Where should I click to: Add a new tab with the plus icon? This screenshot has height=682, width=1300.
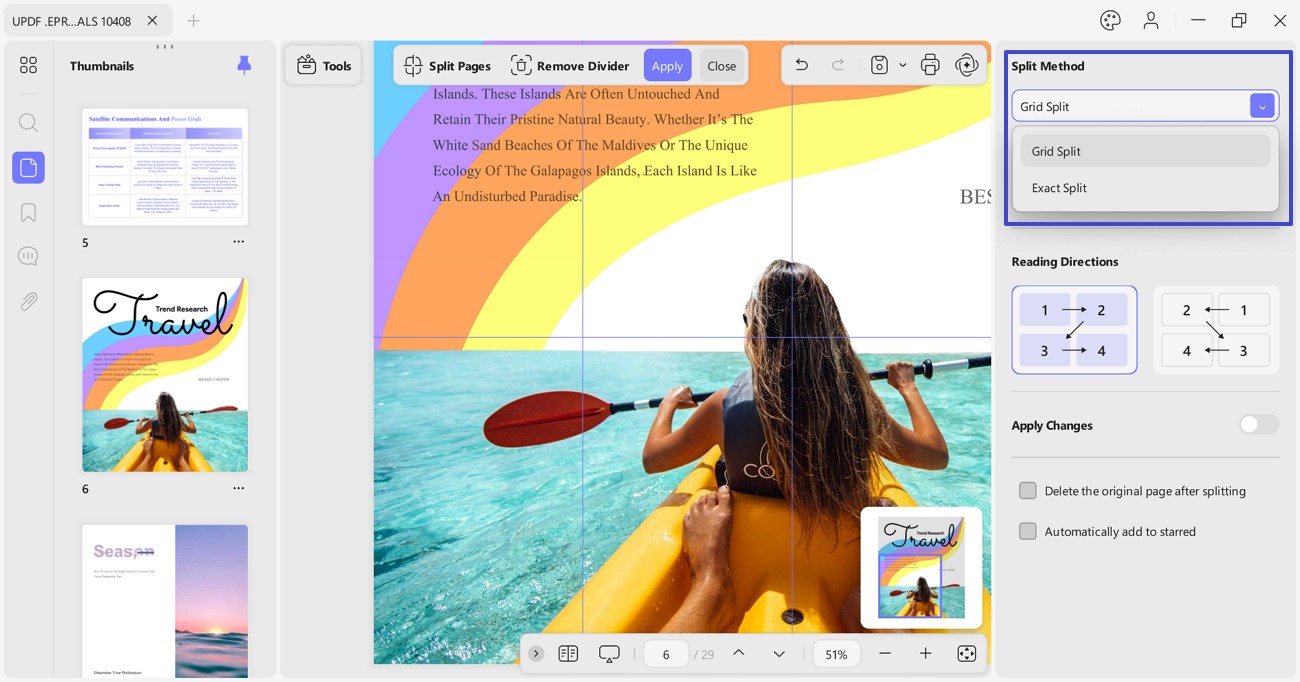[194, 20]
